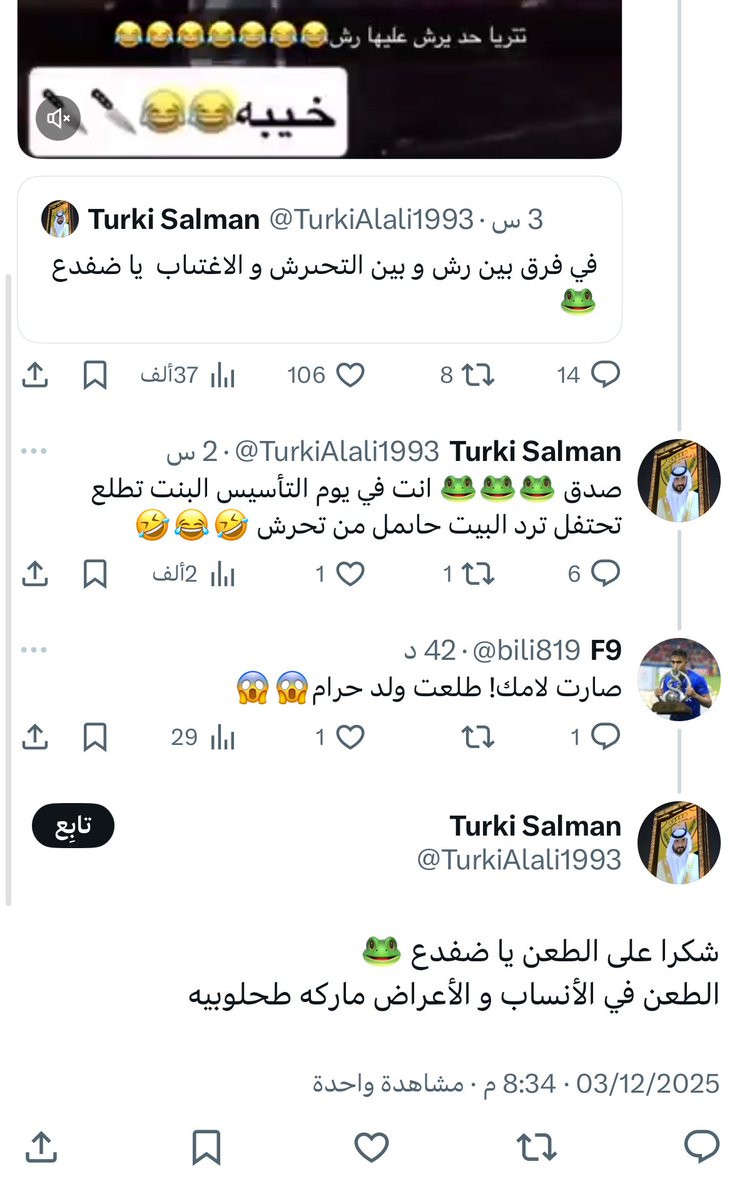Share the main tweet at bottom
The height and width of the screenshot is (1199, 737).
41,1147
